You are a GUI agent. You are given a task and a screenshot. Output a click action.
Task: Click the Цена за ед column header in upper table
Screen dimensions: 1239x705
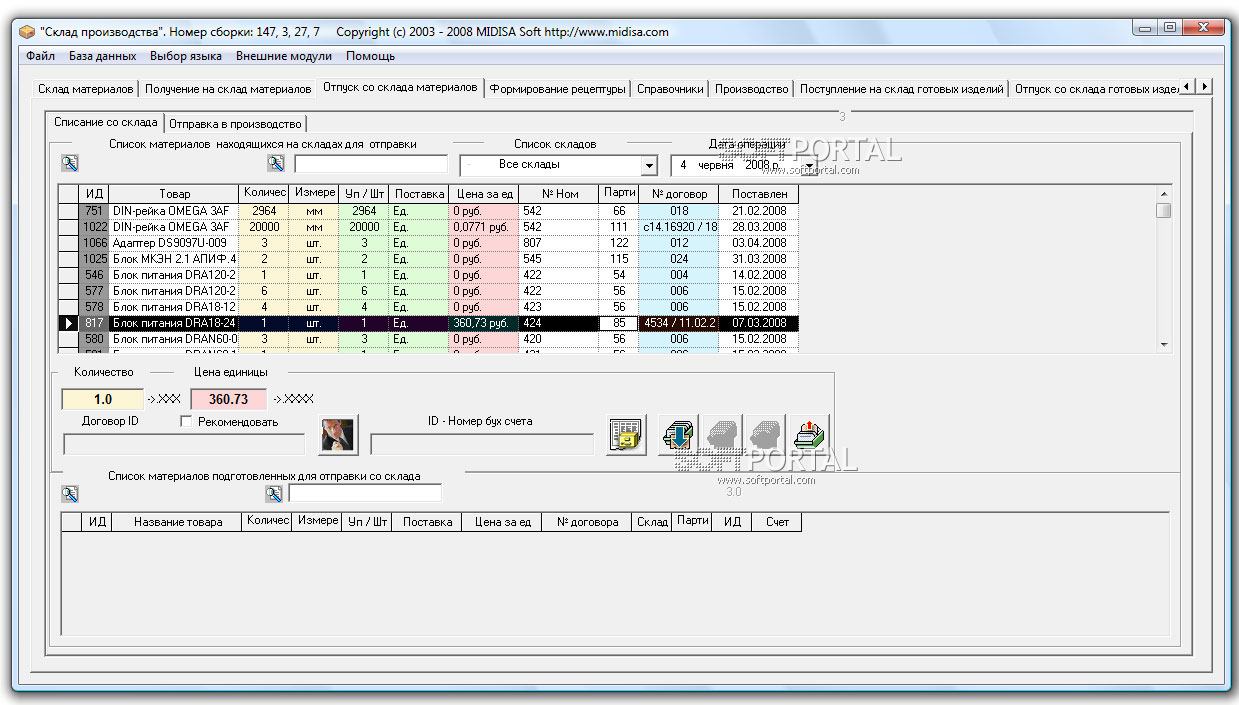pyautogui.click(x=484, y=194)
